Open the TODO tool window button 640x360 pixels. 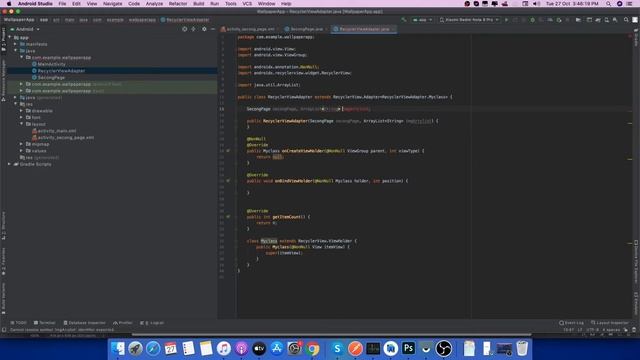(18, 323)
